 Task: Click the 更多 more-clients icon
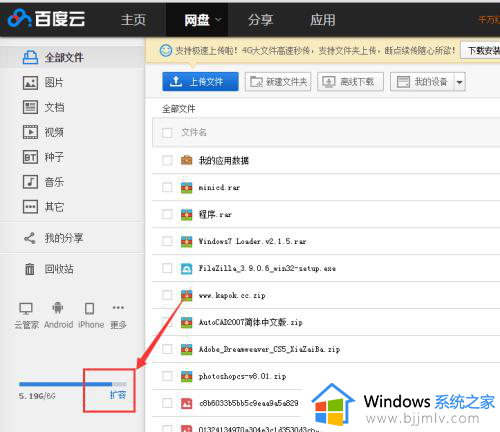[x=118, y=307]
